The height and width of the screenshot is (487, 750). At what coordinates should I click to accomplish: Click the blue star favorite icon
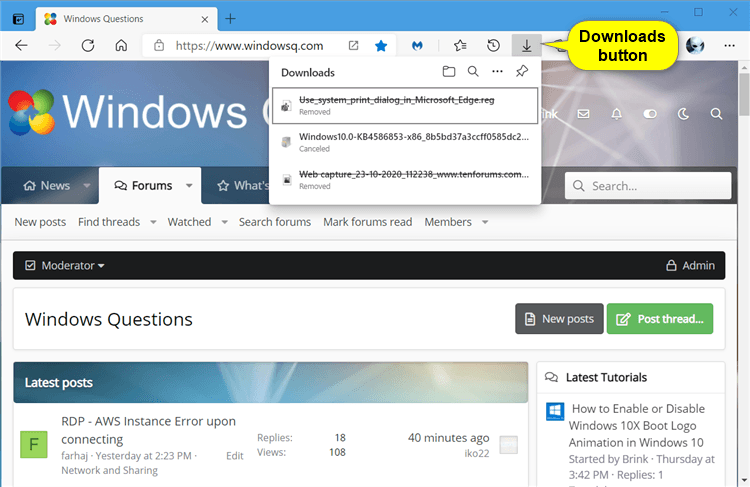coord(381,45)
